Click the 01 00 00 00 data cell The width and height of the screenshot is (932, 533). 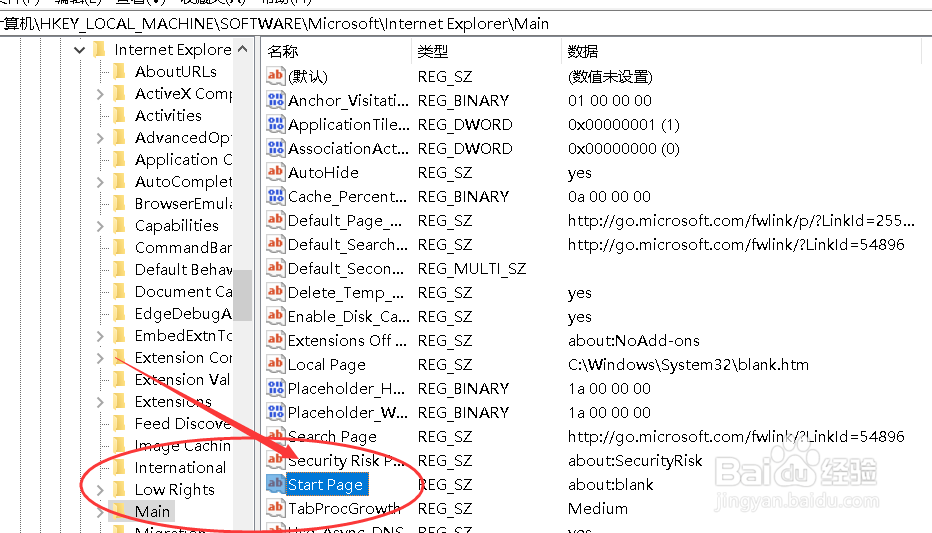tap(610, 100)
